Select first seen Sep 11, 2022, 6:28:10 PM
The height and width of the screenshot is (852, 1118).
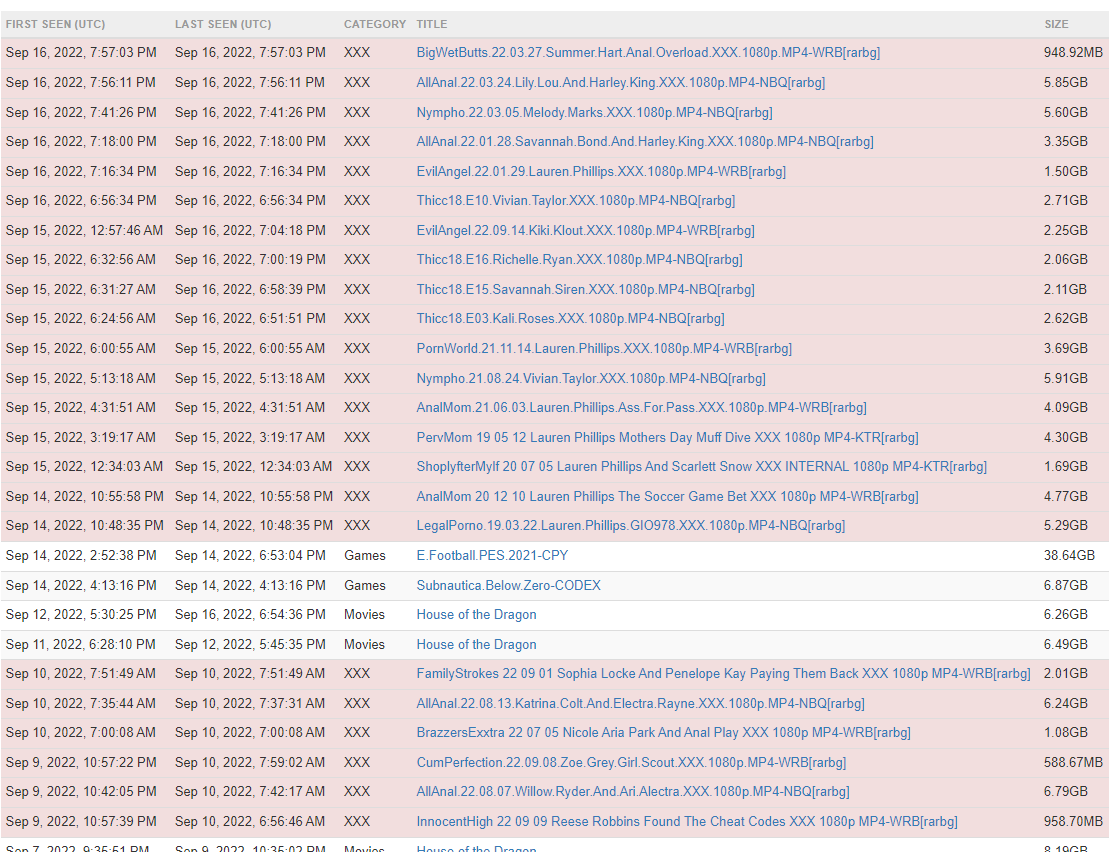coord(80,645)
